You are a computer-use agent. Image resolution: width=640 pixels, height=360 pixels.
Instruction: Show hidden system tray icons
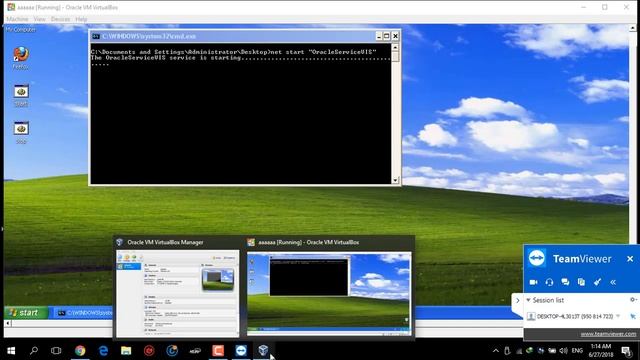coord(496,351)
